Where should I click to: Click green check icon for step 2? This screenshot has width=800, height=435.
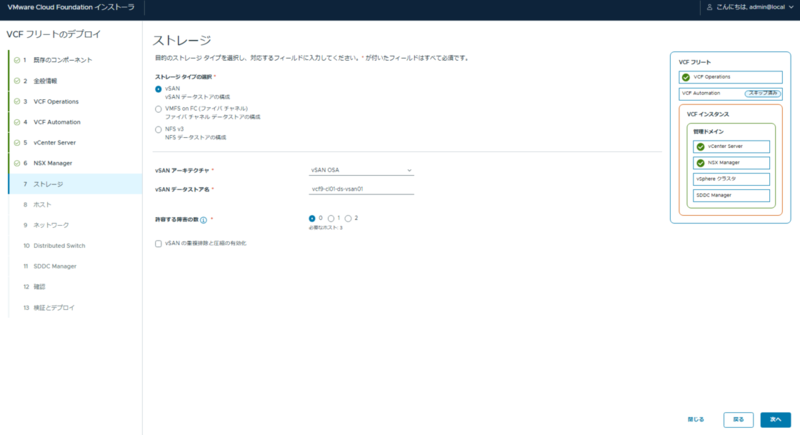click(17, 81)
